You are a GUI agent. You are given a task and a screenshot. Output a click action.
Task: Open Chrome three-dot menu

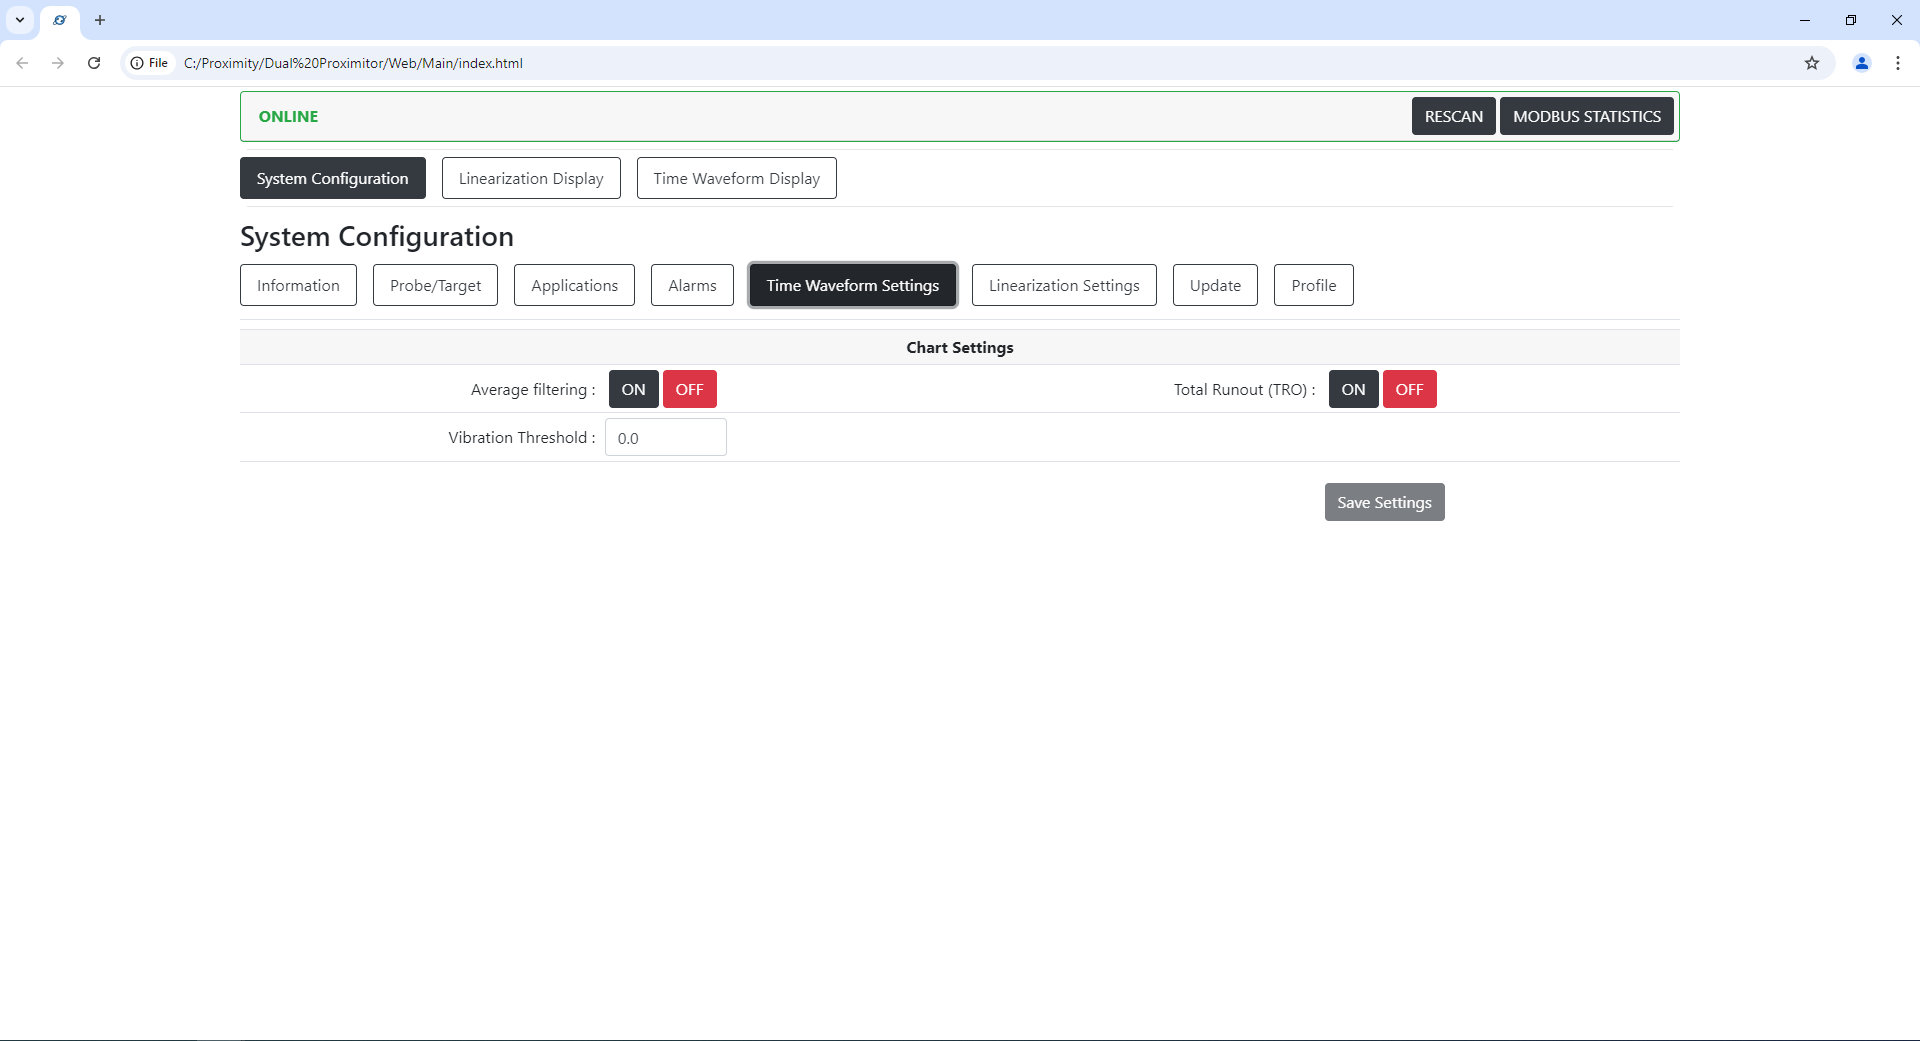(1898, 63)
